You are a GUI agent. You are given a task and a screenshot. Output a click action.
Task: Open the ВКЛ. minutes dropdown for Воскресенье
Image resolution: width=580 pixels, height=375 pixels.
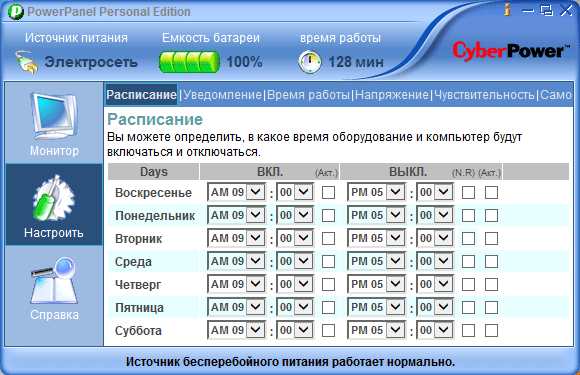click(295, 192)
